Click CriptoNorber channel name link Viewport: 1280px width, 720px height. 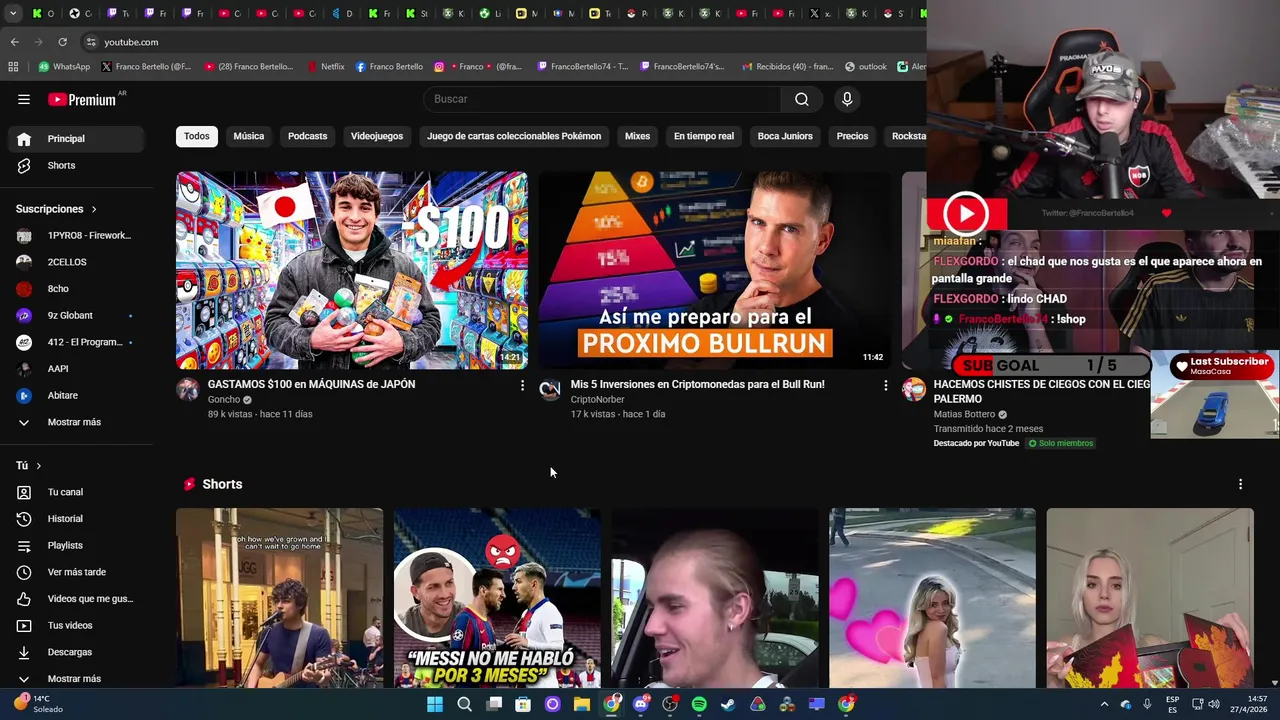[597, 400]
